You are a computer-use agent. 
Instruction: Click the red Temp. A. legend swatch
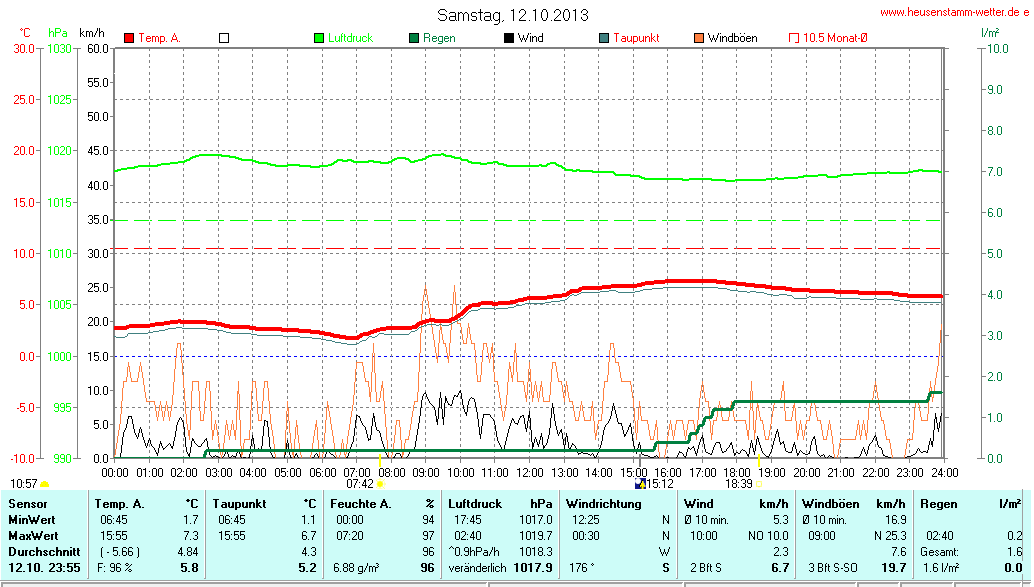pos(129,38)
